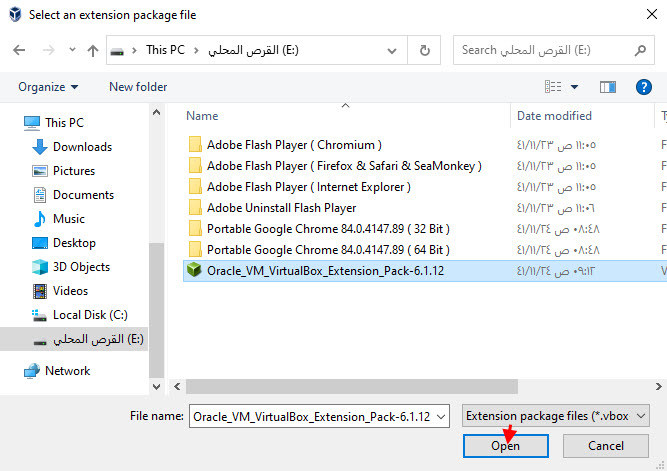Select the (E:) drive in sidebar
This screenshot has width=667, height=471.
click(74, 339)
